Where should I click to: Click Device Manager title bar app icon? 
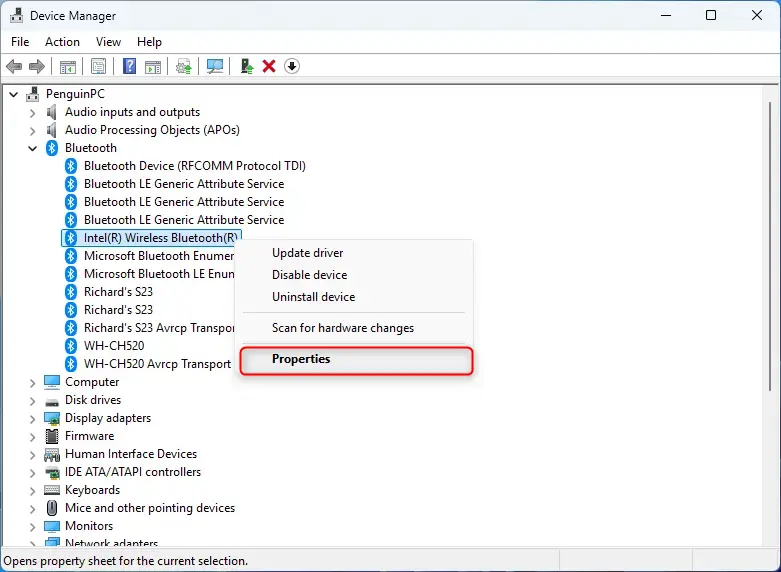tap(16, 15)
